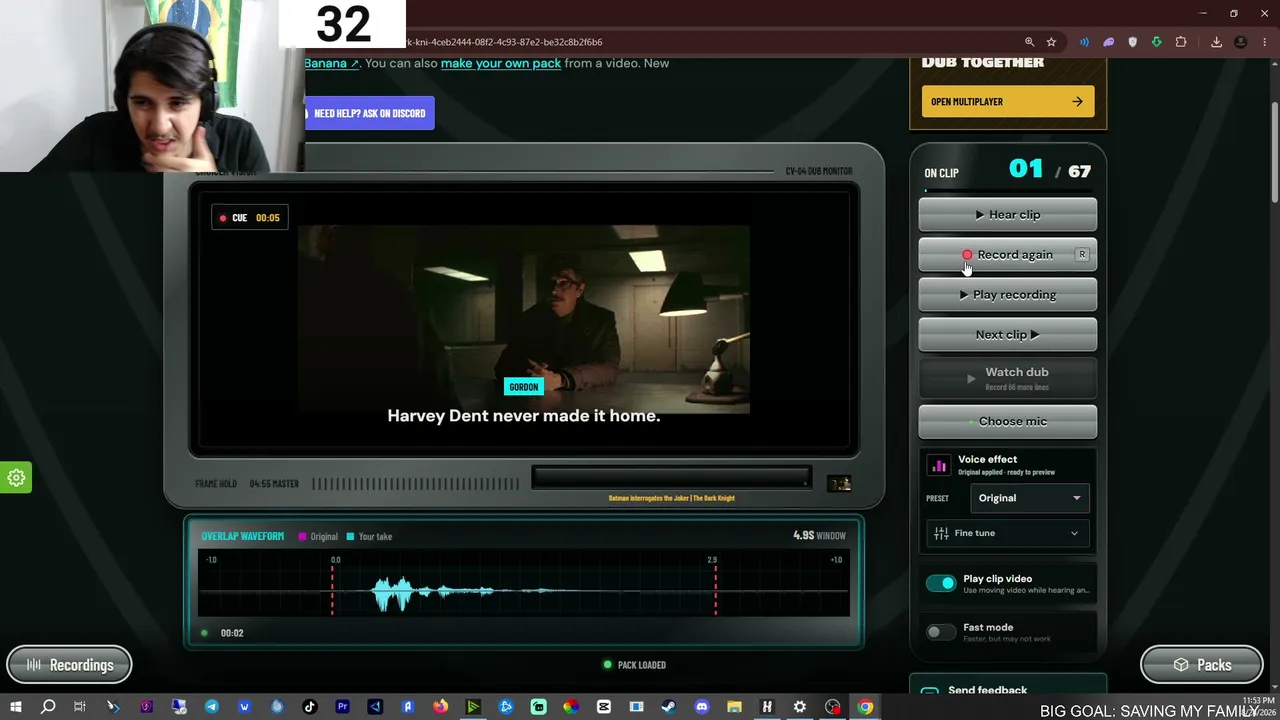Click the clip counter '01 / 67'
1280x720 pixels.
[x=1050, y=170]
